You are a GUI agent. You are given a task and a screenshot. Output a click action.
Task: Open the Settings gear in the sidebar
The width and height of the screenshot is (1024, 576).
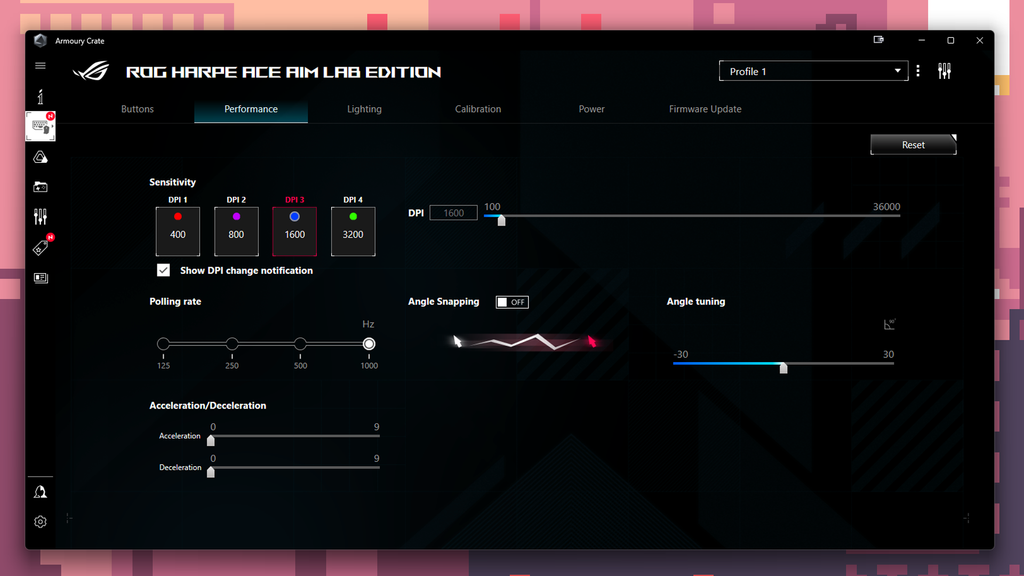click(40, 521)
